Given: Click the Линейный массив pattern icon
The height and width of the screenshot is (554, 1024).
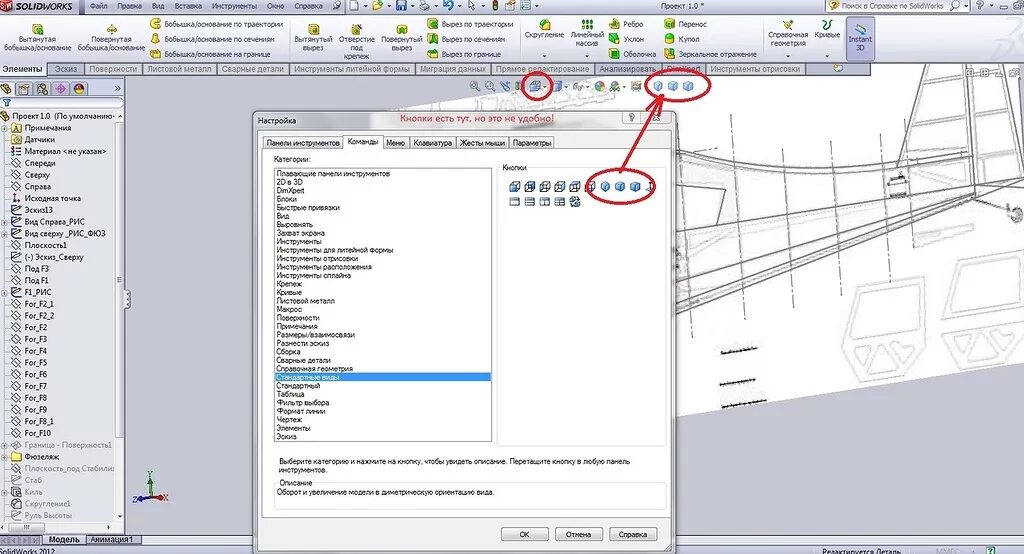Looking at the screenshot, I should [587, 24].
